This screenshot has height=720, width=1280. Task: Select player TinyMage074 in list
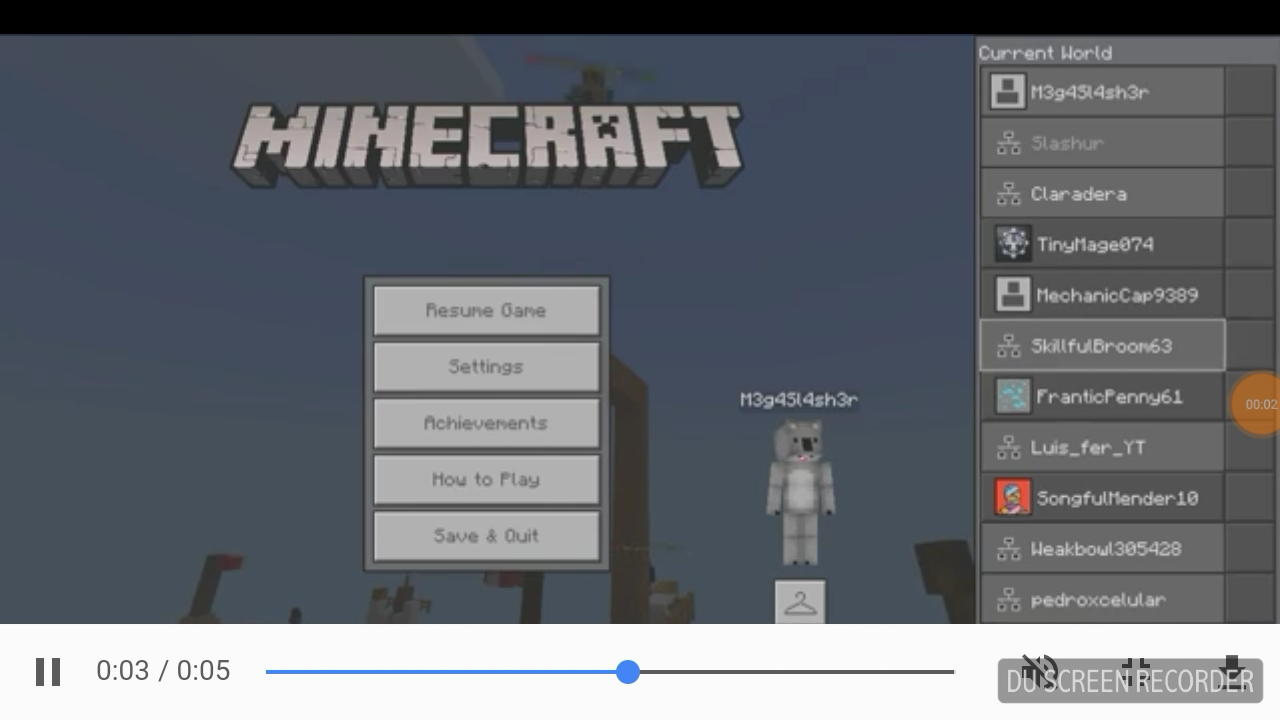click(x=1102, y=244)
